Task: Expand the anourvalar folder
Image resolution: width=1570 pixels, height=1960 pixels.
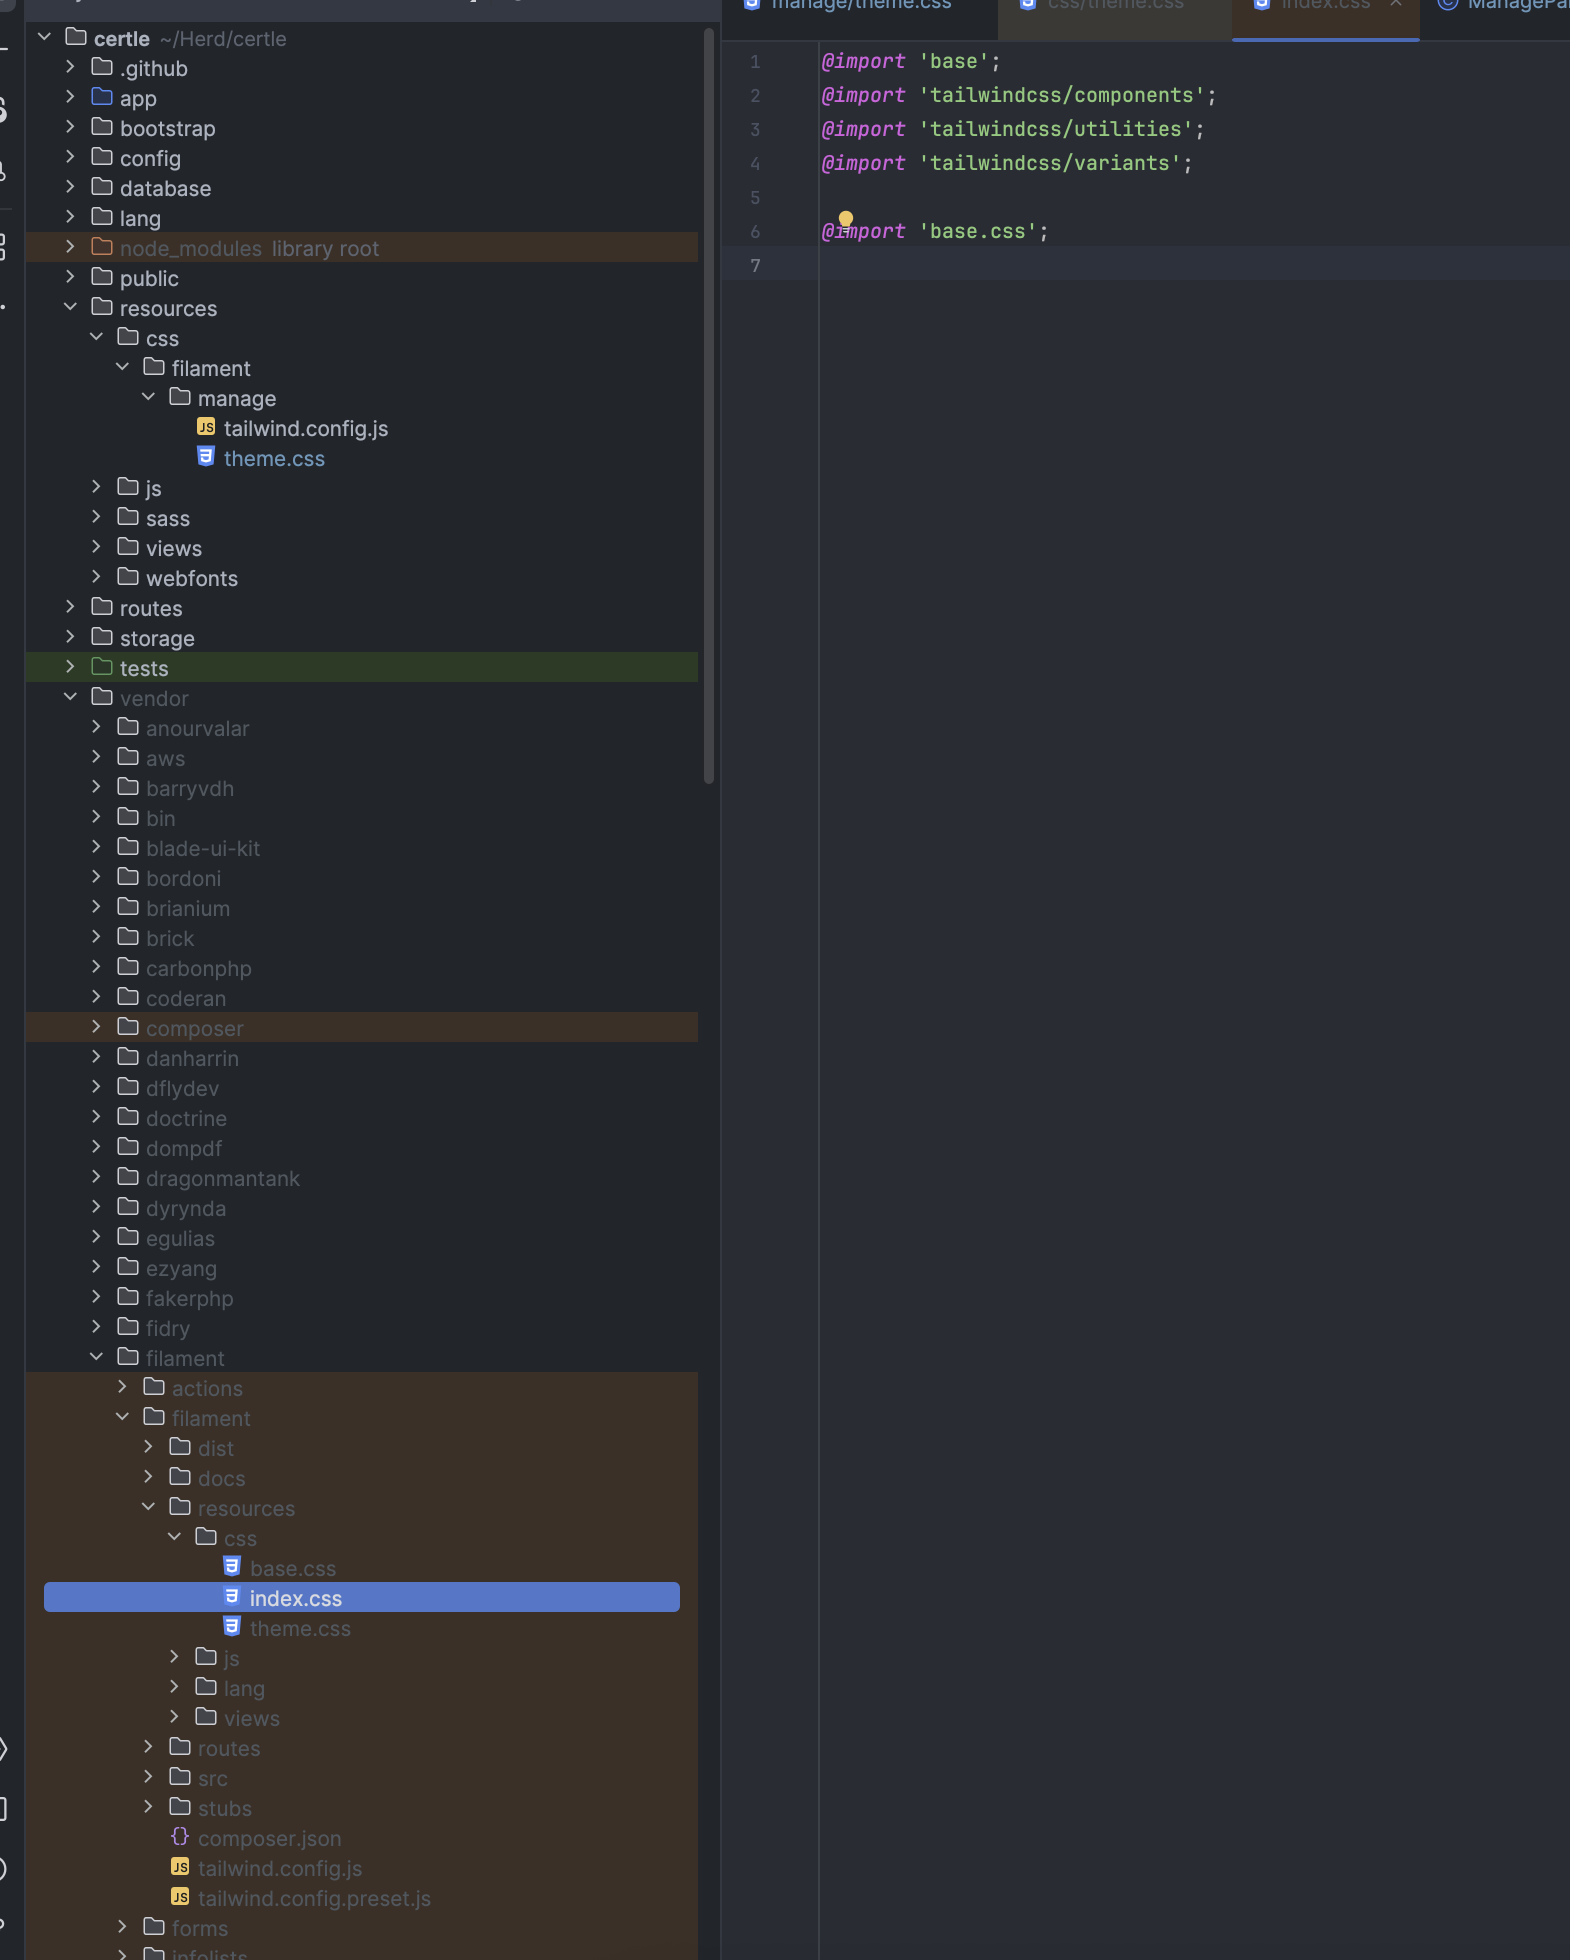Action: pos(96,727)
